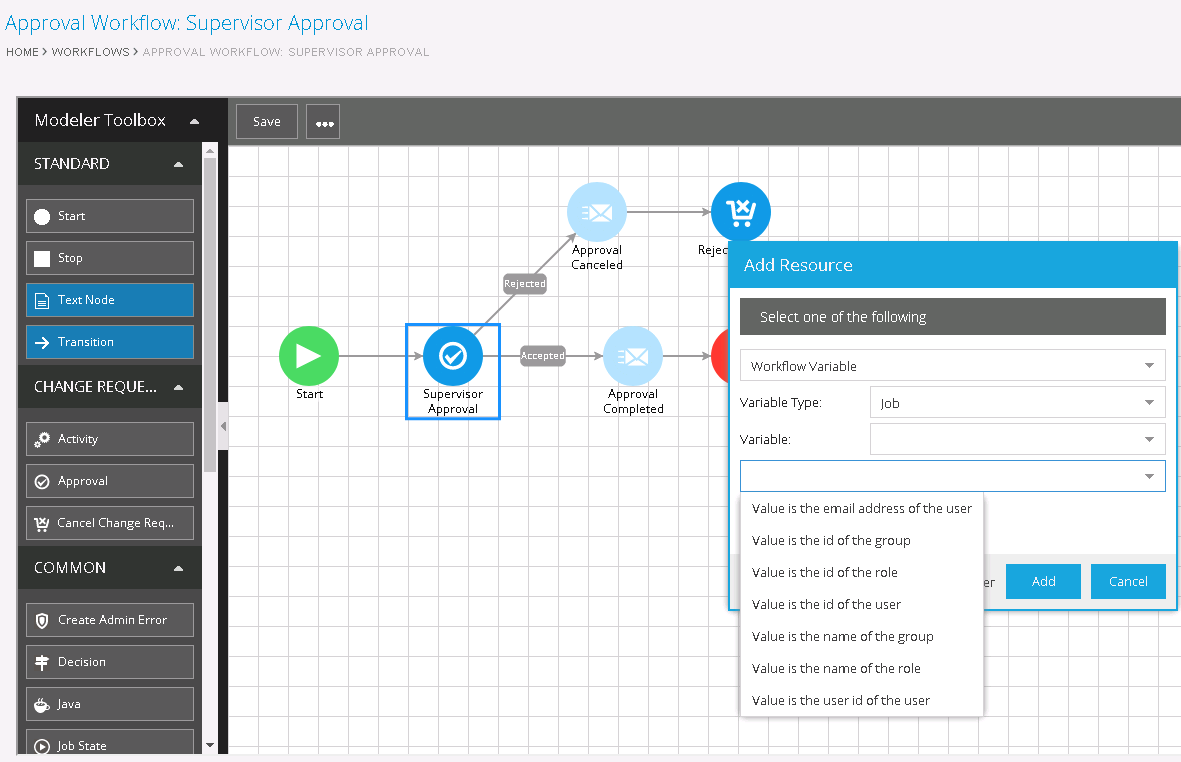Select the Stop node tool
The image size is (1181, 762).
tap(109, 257)
